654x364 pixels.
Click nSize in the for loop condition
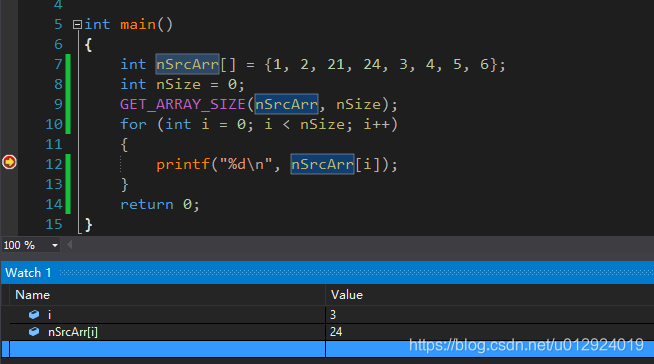322,124
